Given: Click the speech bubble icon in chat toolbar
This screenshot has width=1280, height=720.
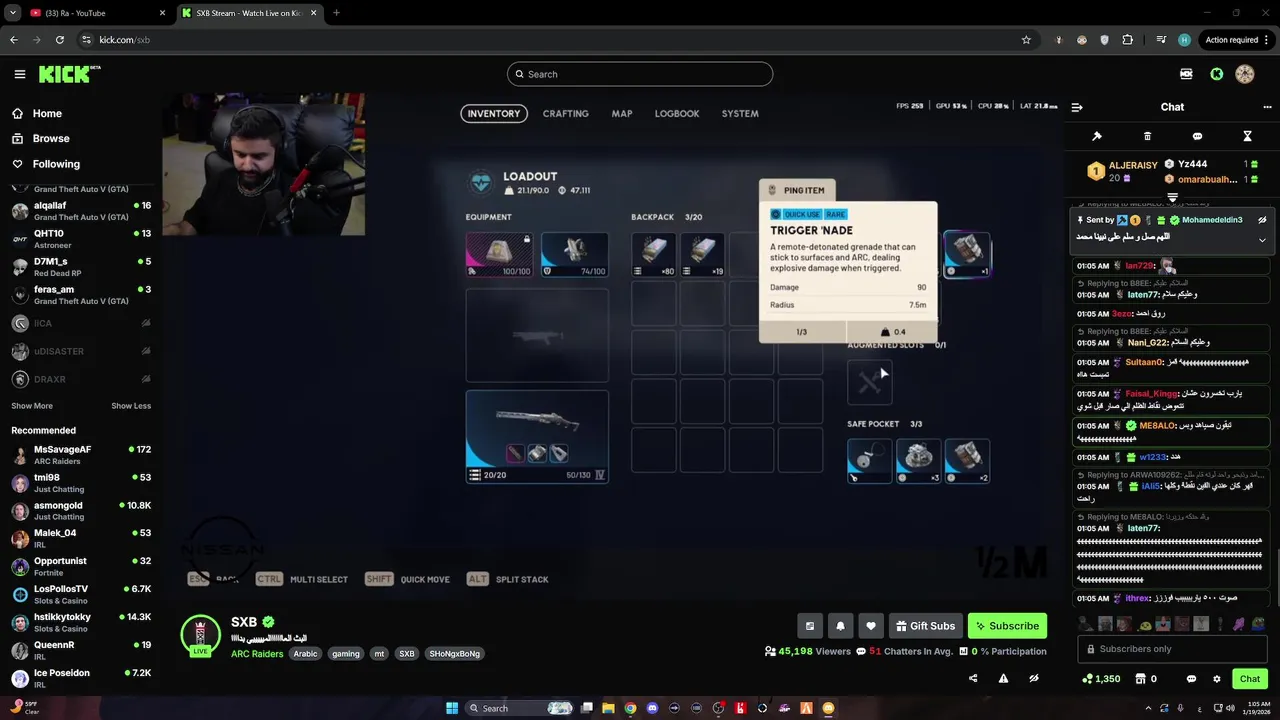Looking at the screenshot, I should pyautogui.click(x=1197, y=136).
